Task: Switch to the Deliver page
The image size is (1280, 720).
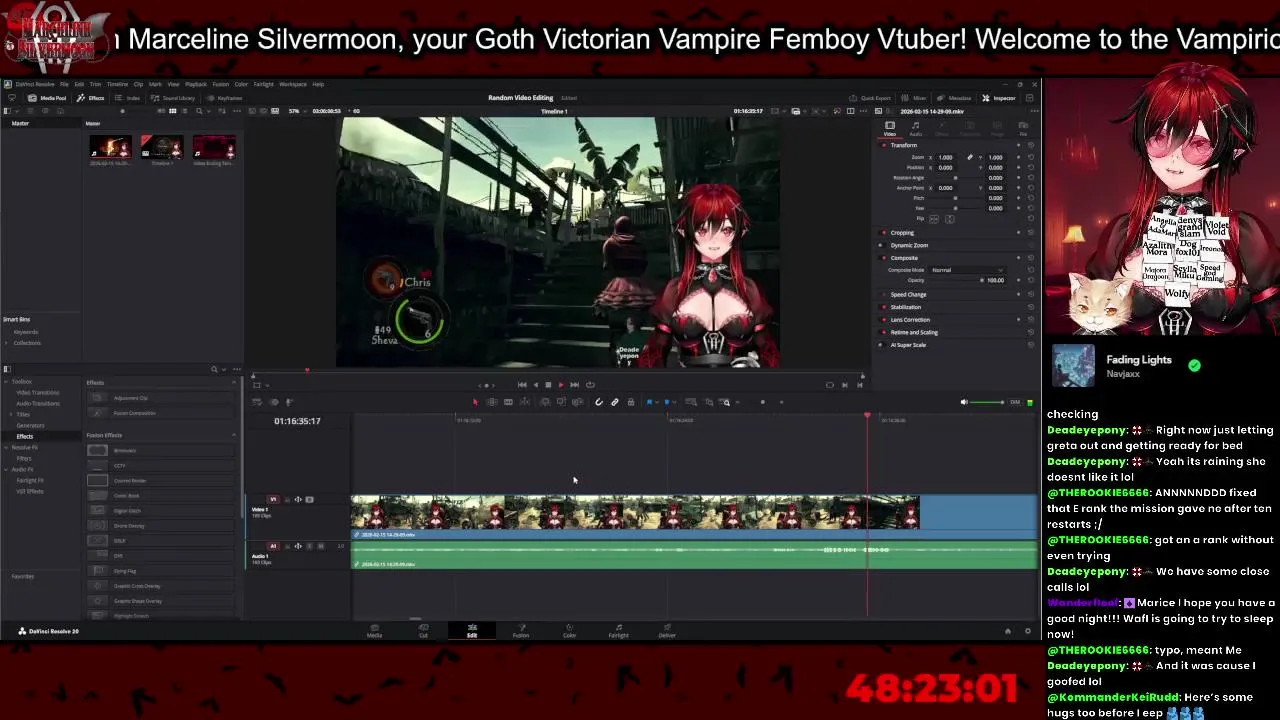Action: (x=667, y=631)
